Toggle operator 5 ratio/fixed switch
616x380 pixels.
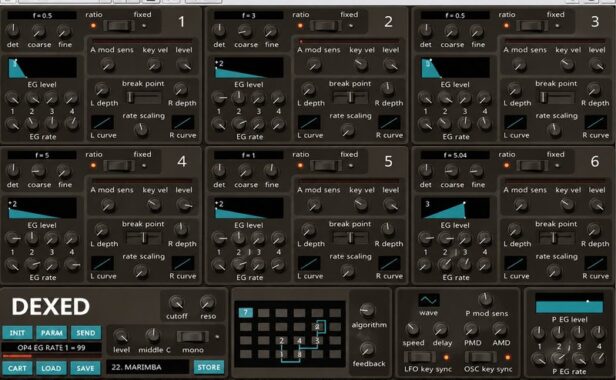click(x=325, y=165)
